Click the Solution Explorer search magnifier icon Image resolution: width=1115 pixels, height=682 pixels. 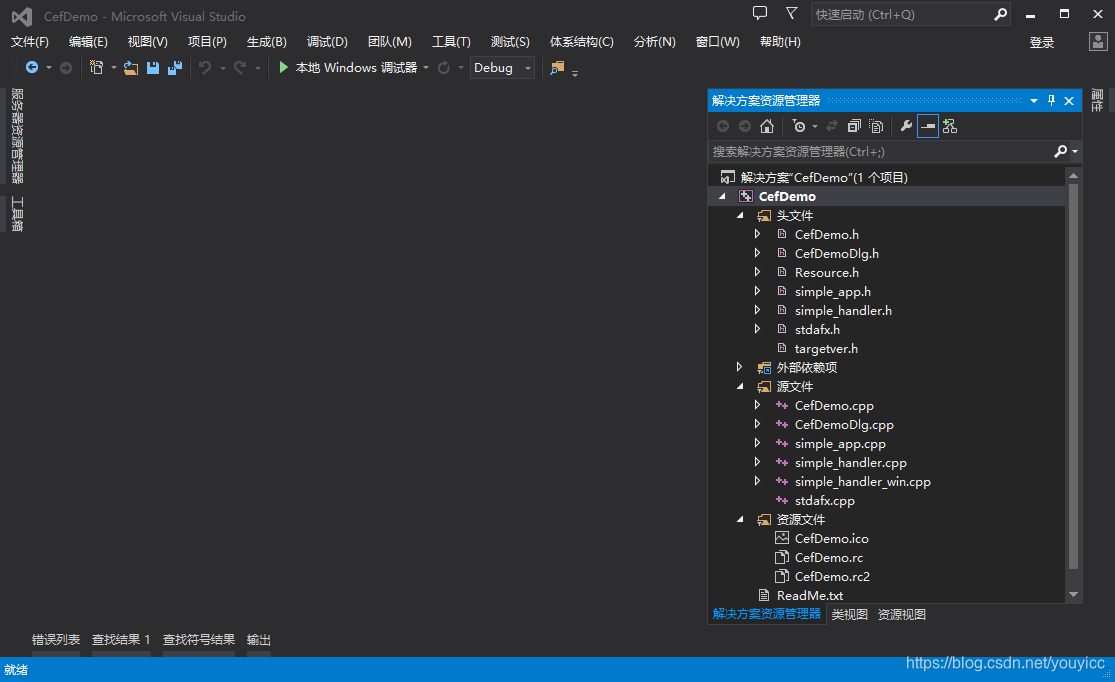point(1060,151)
